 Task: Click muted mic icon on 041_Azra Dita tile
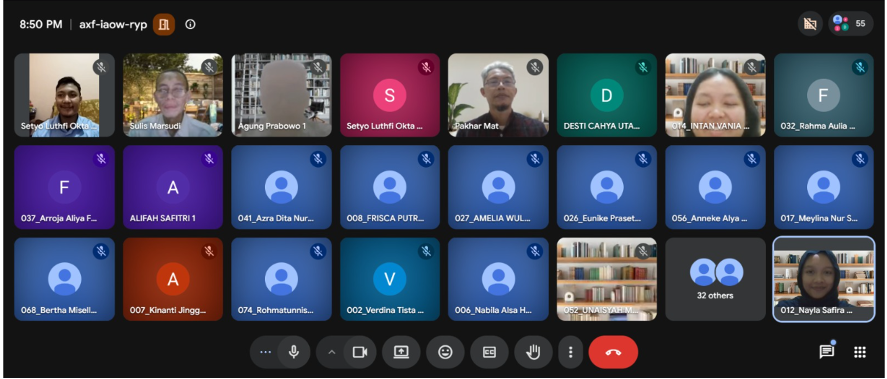click(318, 159)
